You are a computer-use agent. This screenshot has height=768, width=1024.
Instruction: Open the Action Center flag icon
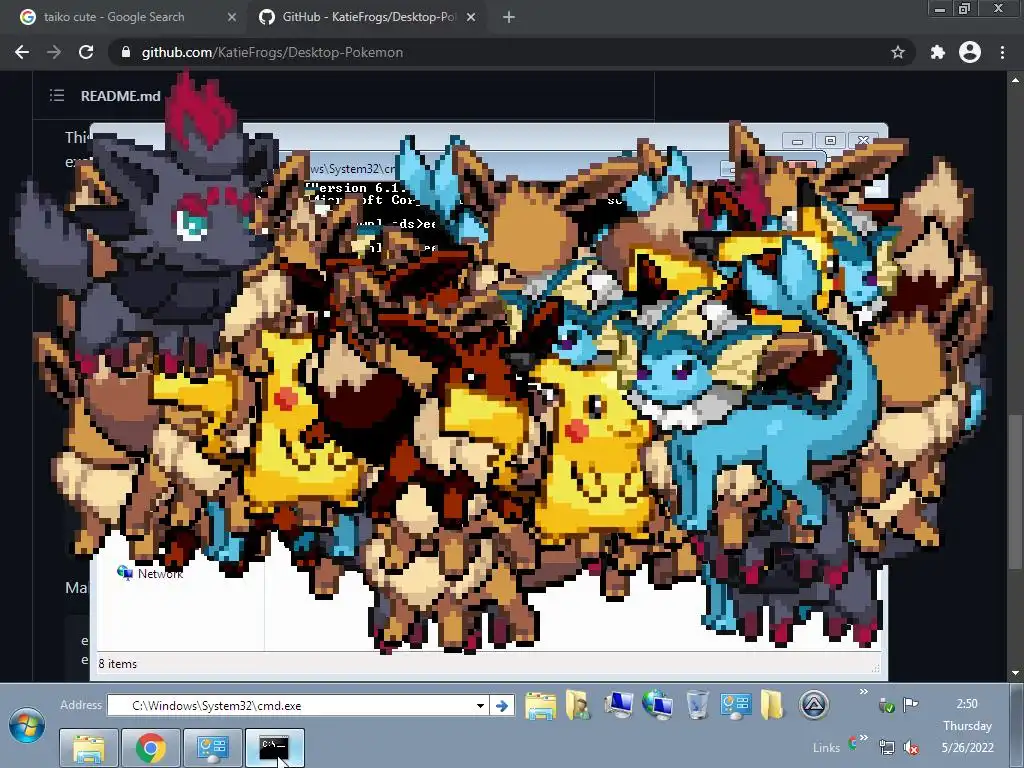pos(910,705)
